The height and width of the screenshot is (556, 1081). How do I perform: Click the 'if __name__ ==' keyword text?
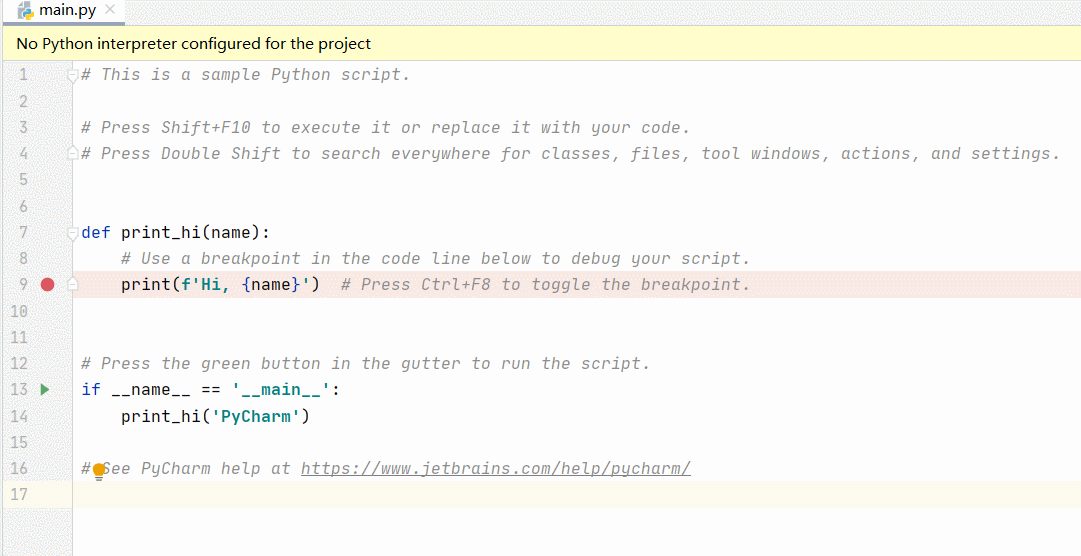(150, 390)
